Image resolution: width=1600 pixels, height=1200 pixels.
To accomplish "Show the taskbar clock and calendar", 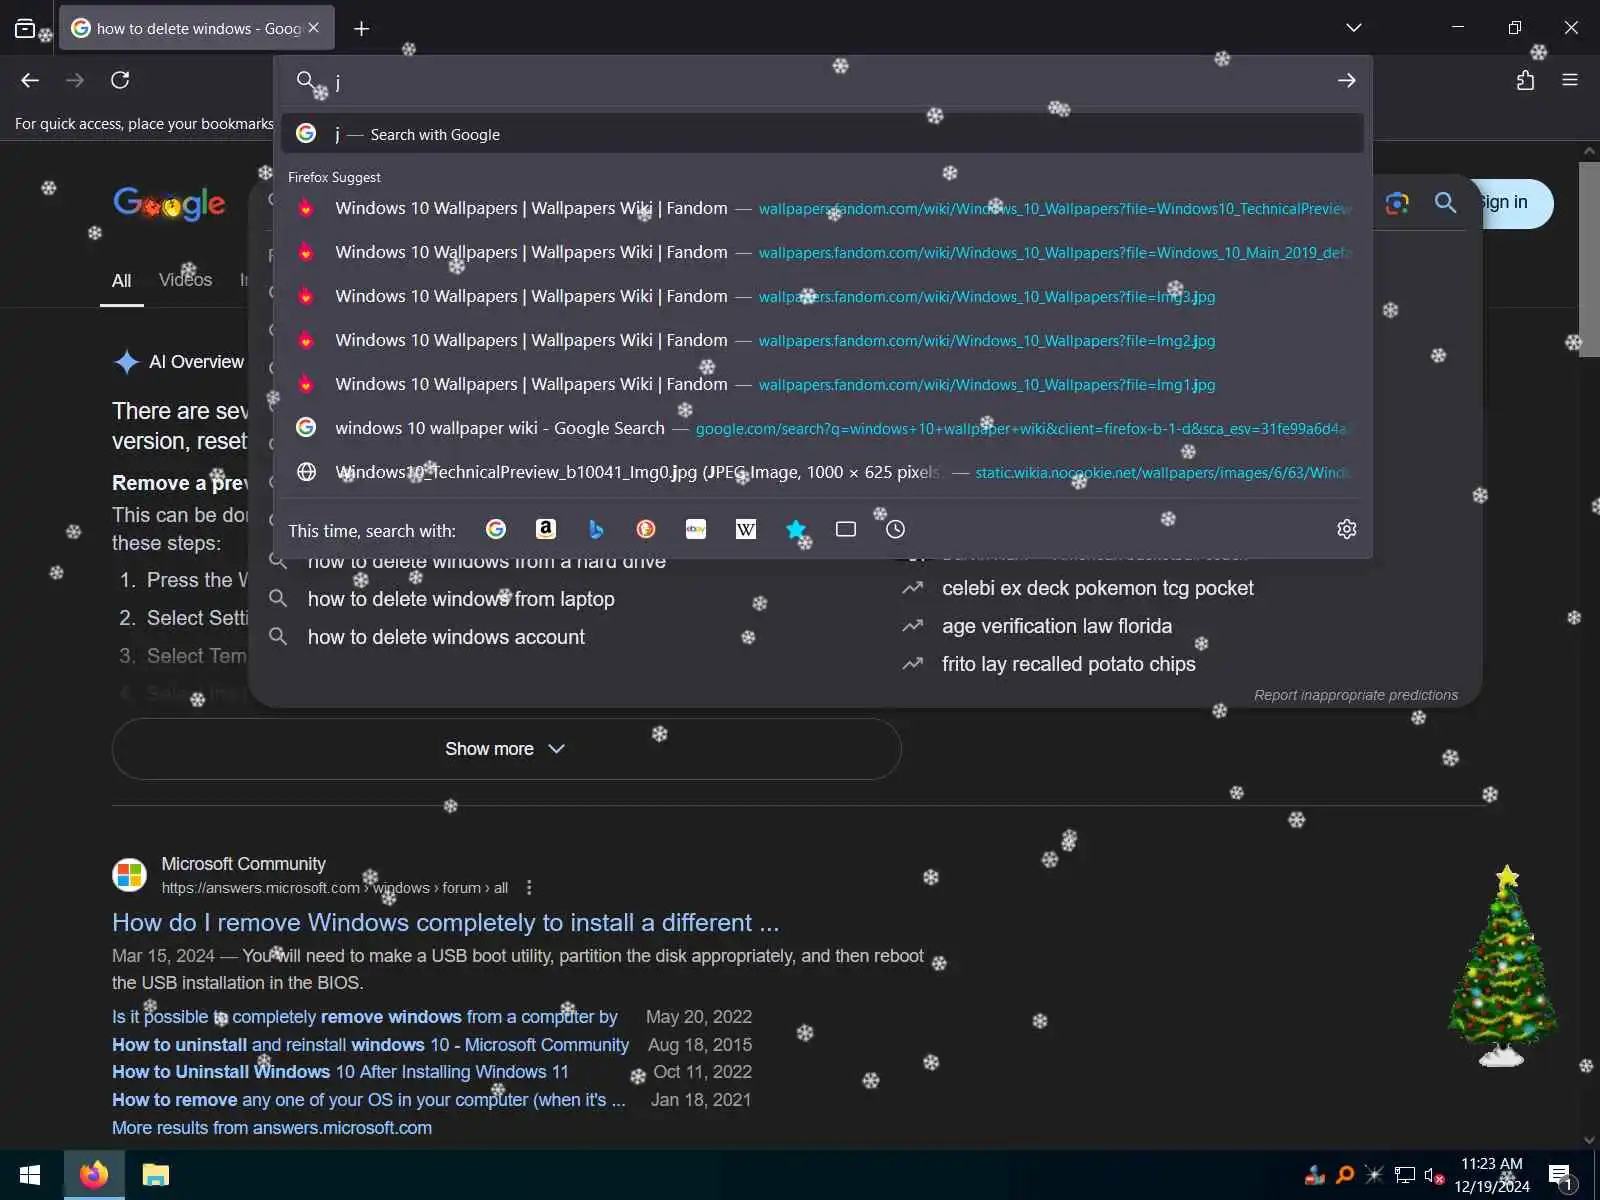I will click(1492, 1175).
